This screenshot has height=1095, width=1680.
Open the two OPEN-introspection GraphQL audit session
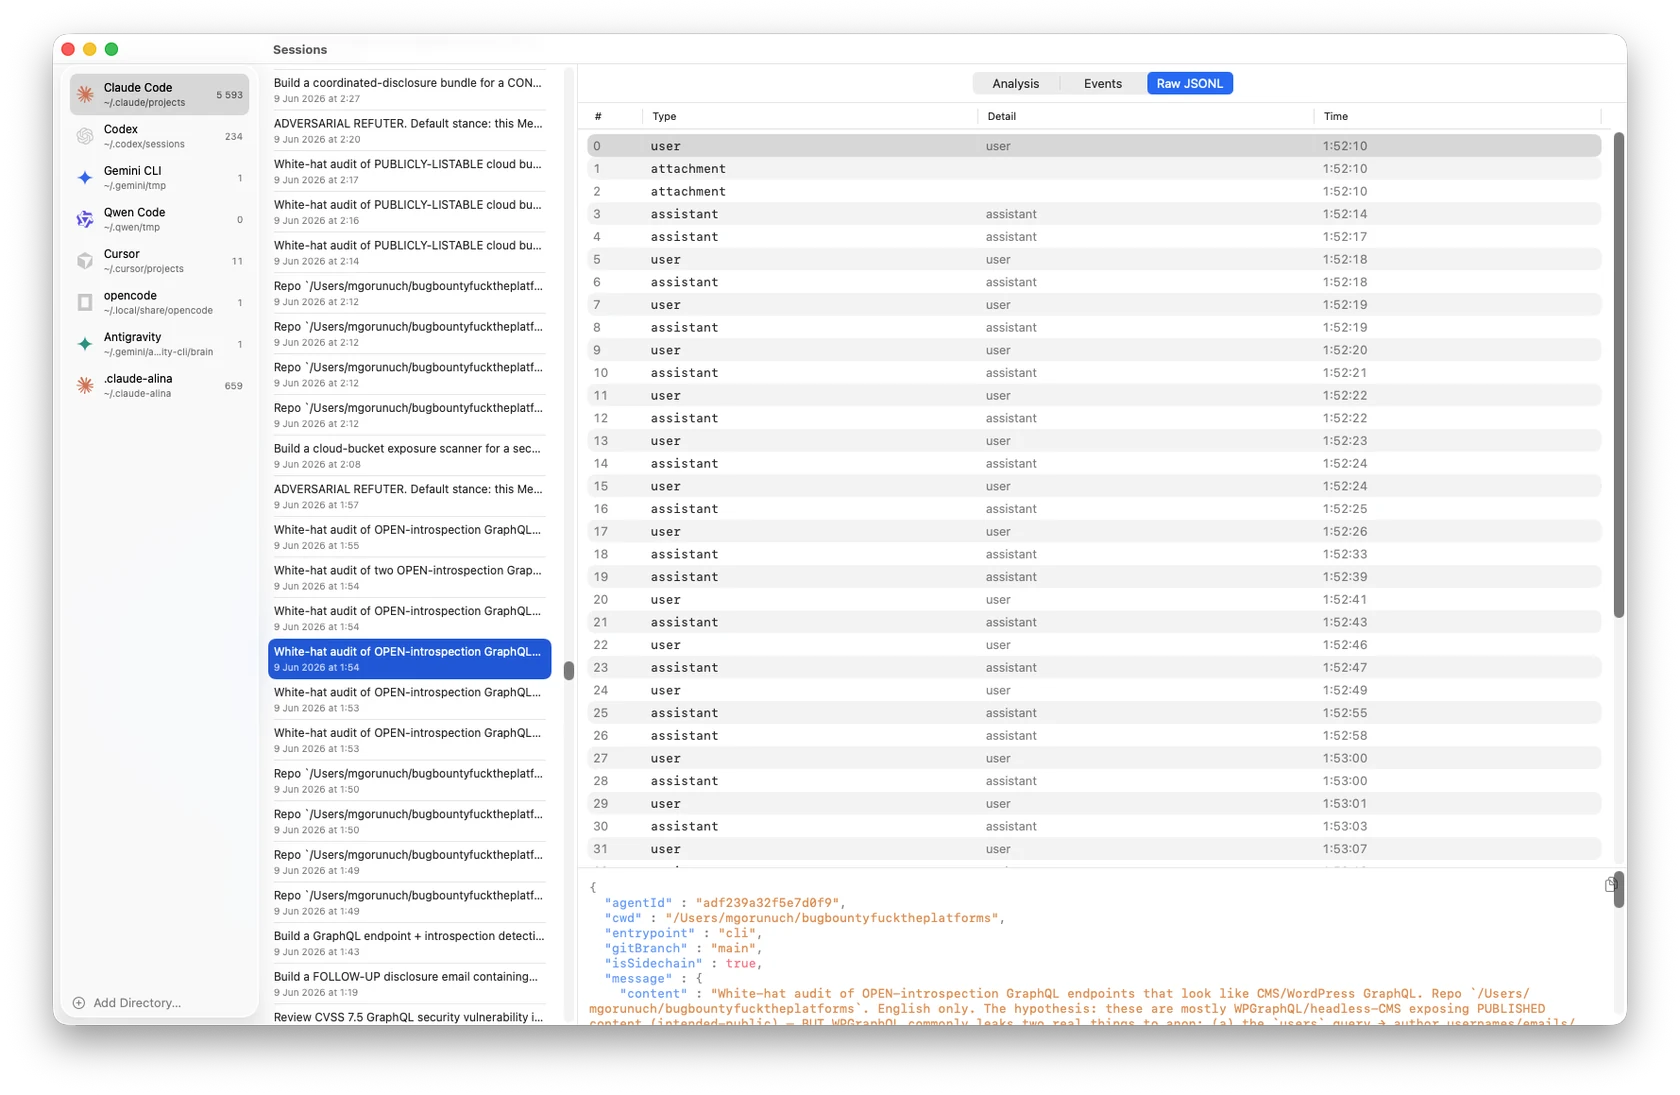[x=409, y=578]
